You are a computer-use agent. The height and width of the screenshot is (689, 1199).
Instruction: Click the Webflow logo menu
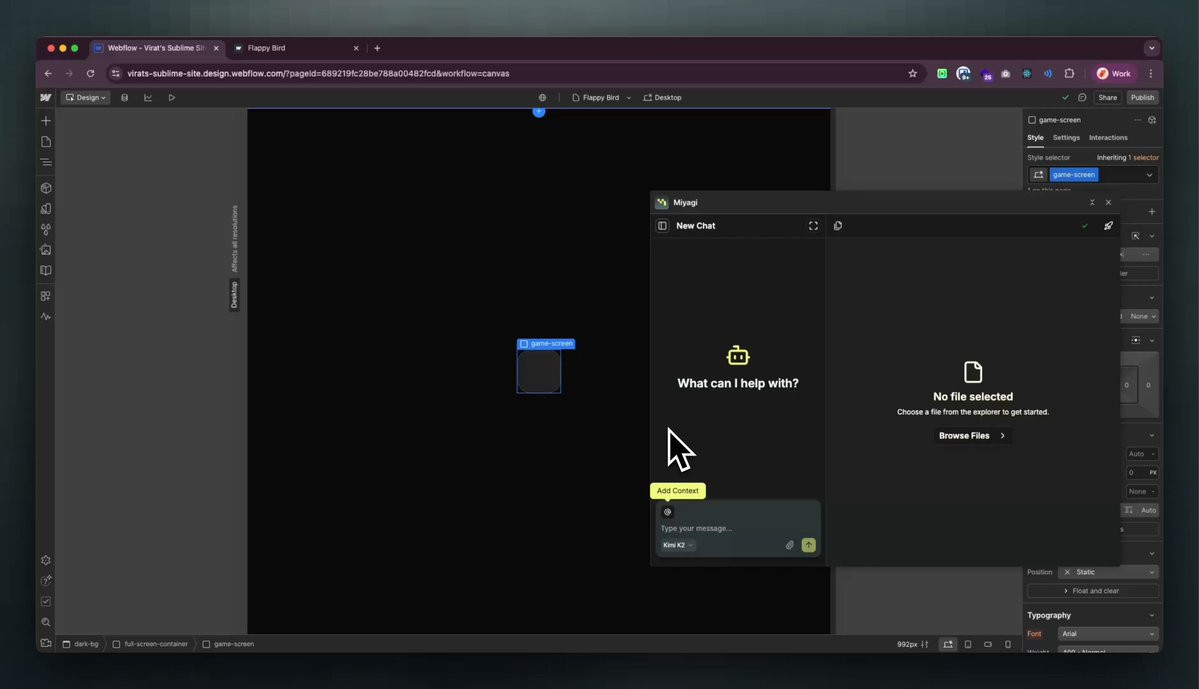coord(45,98)
